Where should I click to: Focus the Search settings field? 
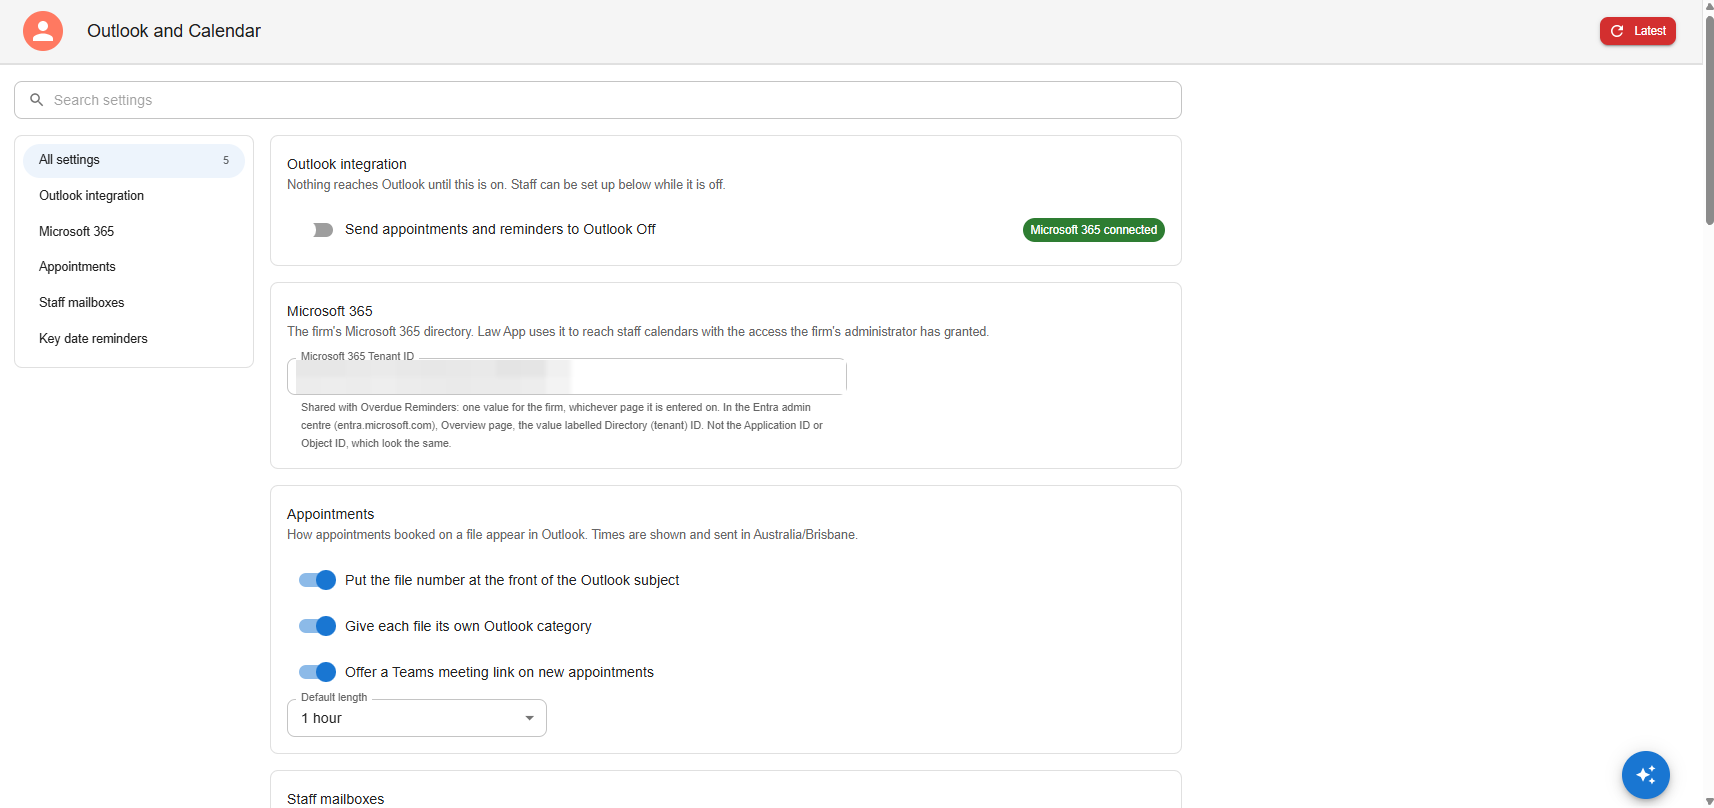pyautogui.click(x=598, y=100)
